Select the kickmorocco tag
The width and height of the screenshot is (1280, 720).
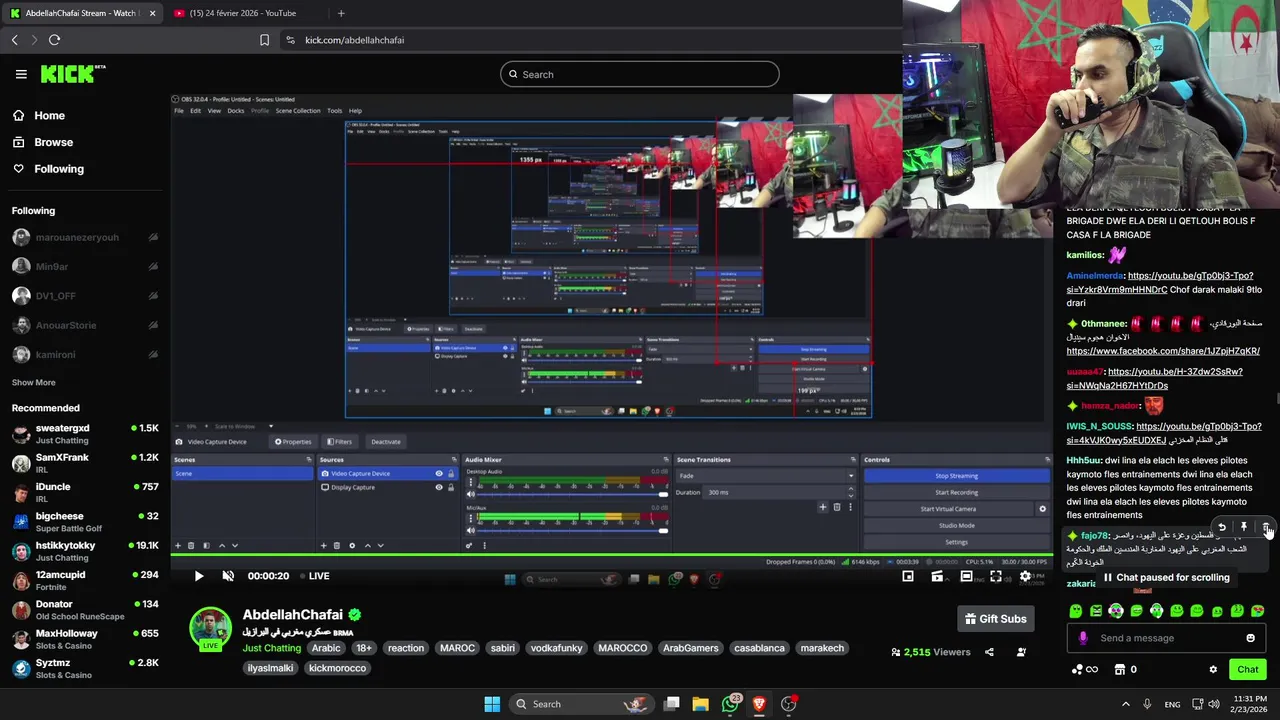coord(337,668)
